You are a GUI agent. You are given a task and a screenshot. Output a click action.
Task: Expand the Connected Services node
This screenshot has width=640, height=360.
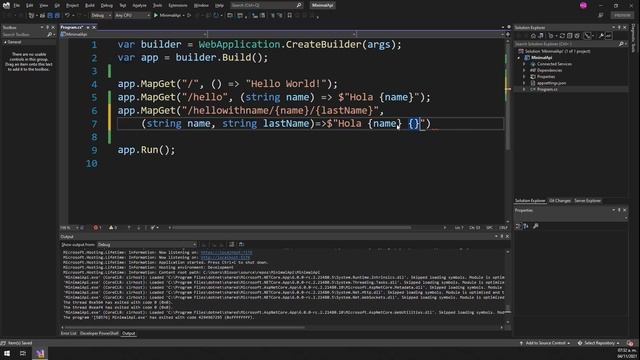524,64
